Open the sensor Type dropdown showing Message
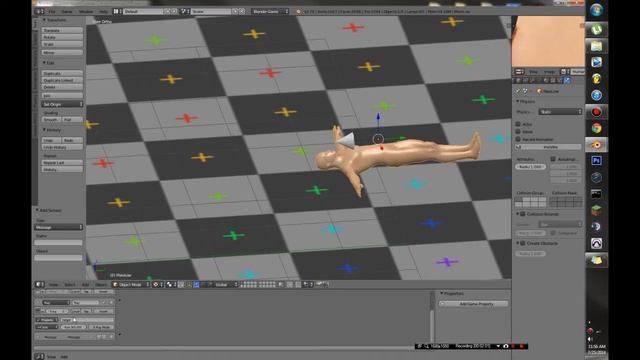Image resolution: width=640 pixels, height=360 pixels. pyautogui.click(x=58, y=227)
